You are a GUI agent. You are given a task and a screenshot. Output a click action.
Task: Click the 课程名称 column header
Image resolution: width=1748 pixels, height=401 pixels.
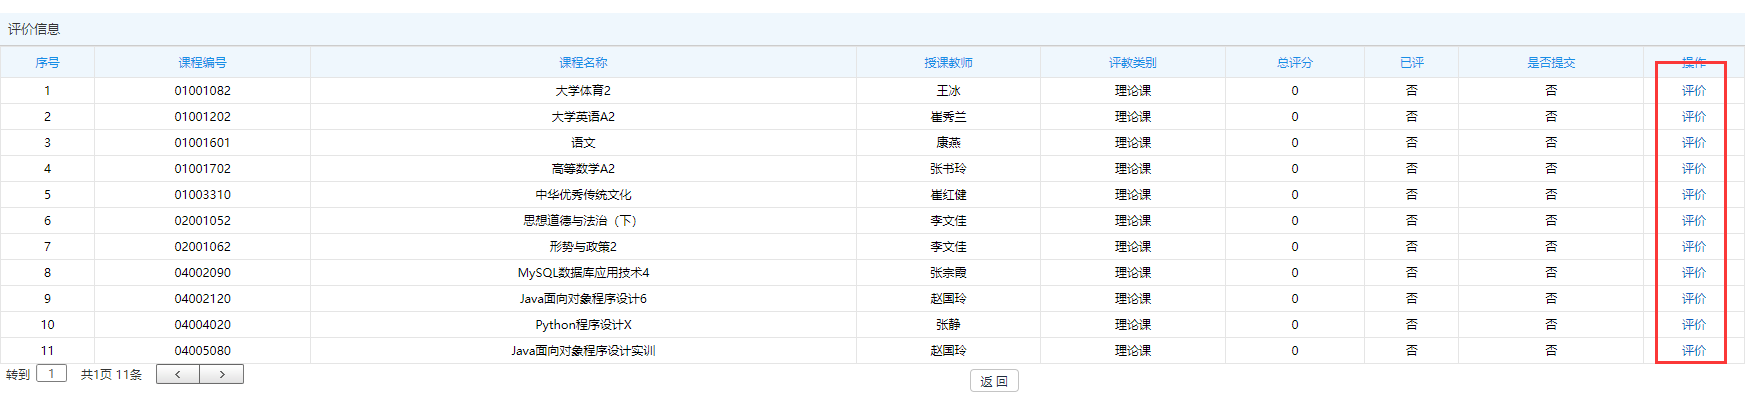point(583,63)
